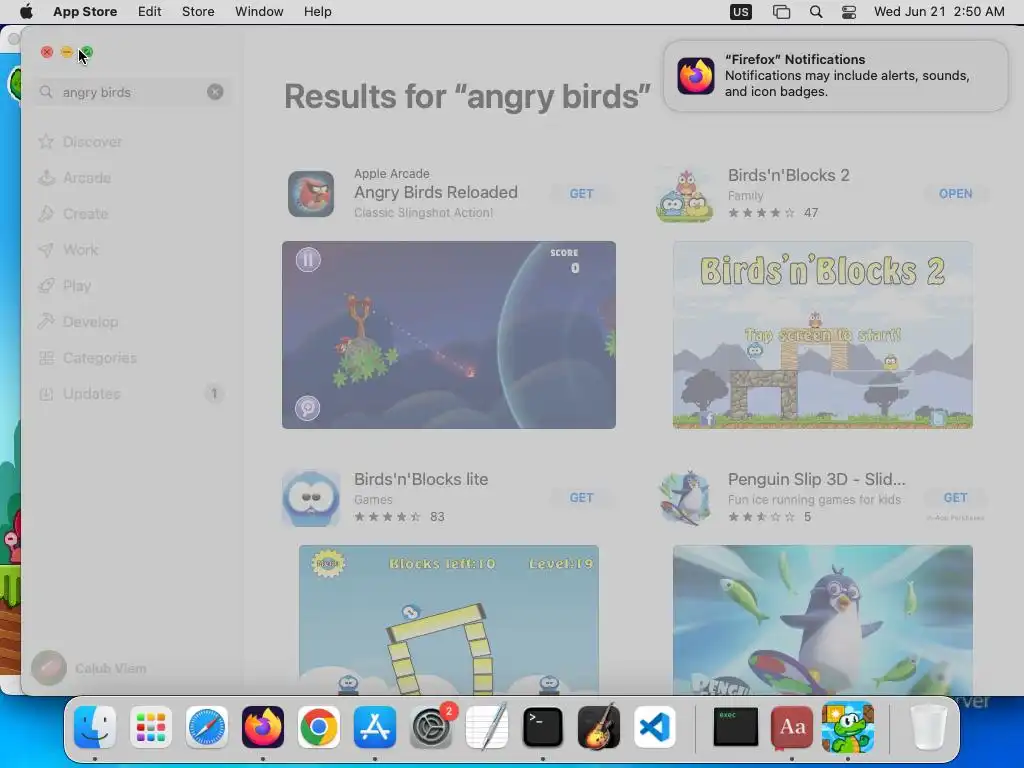
Task: Open the Birds'n'Blocks lite title link
Action: coord(421,479)
